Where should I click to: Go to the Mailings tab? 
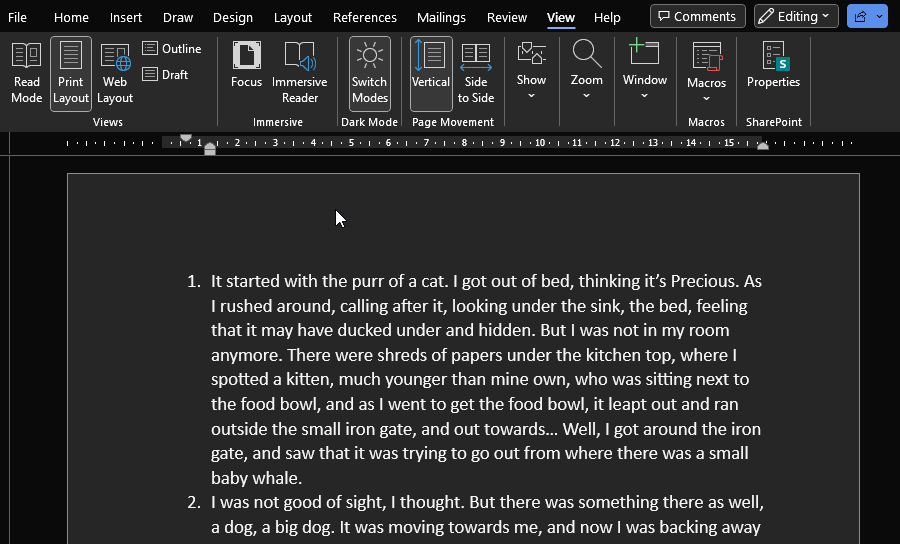441,17
